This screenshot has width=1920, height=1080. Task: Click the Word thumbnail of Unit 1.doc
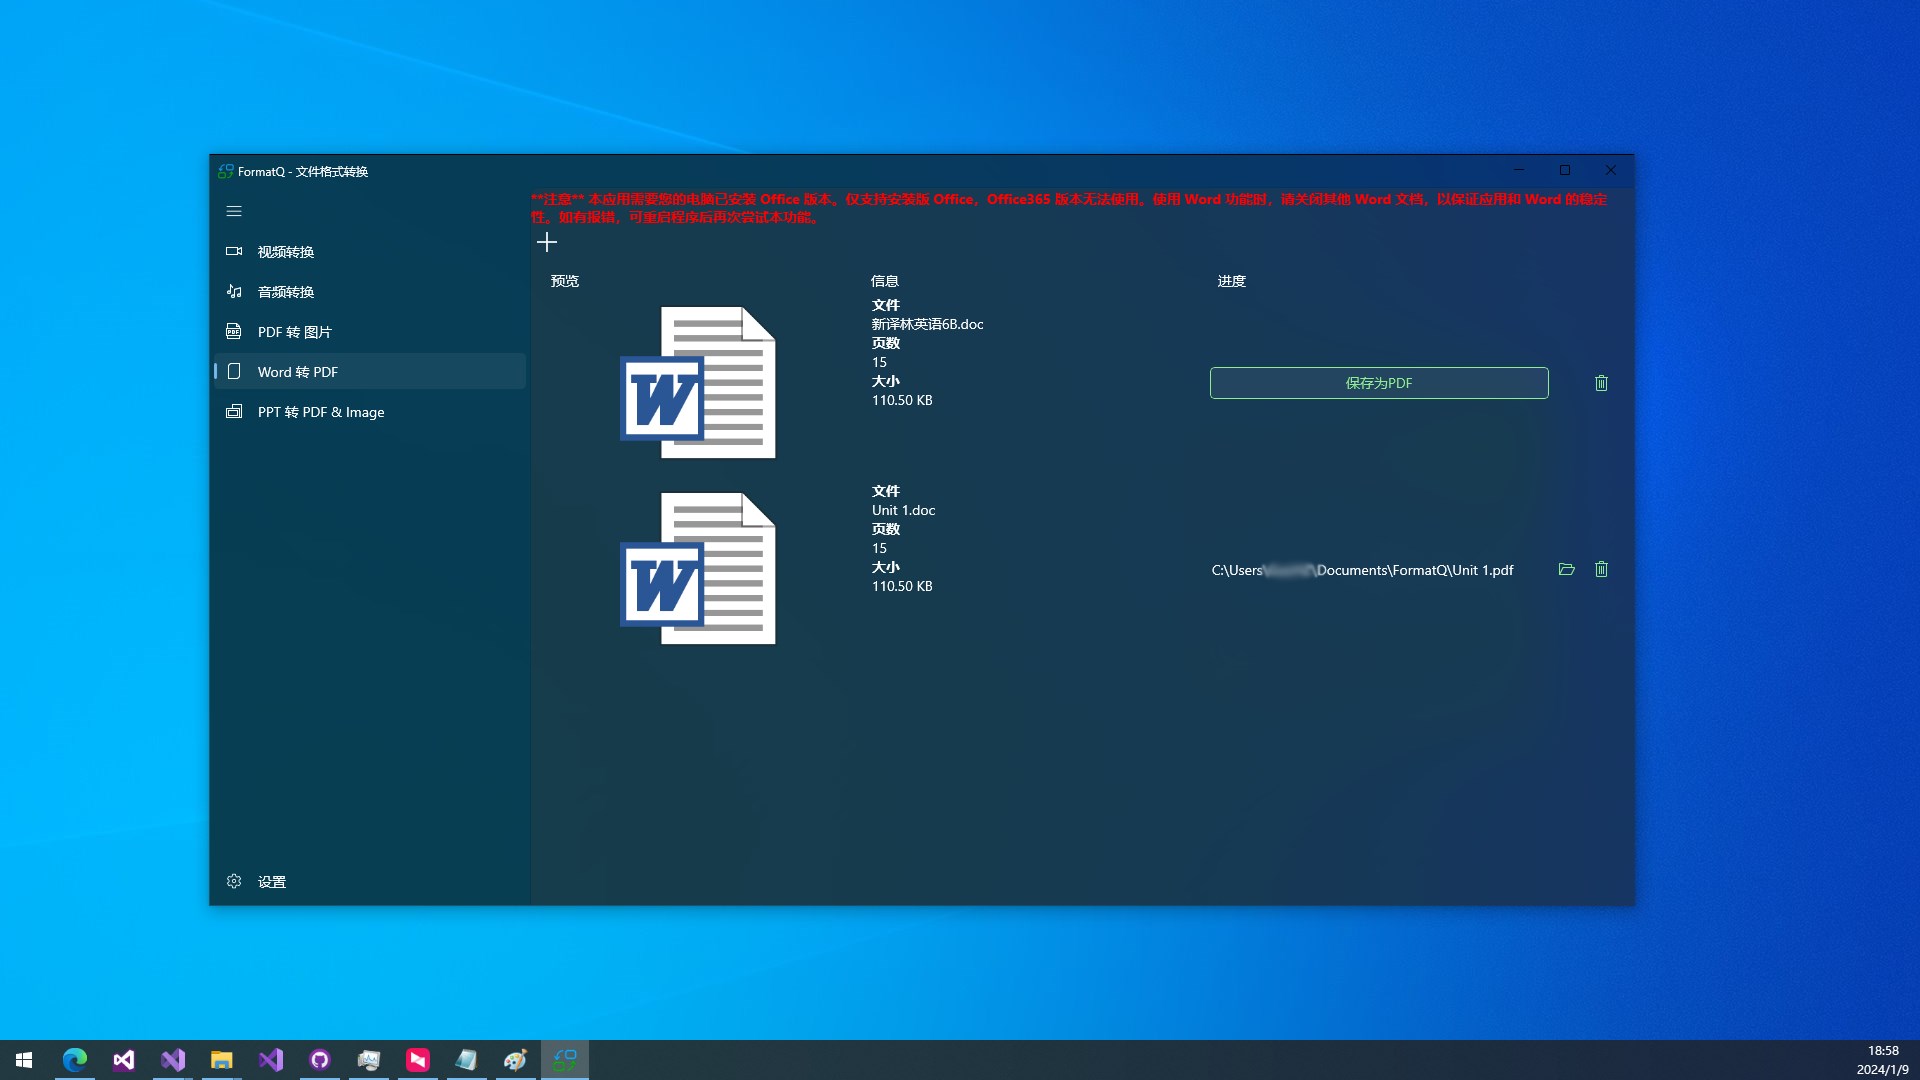click(x=698, y=569)
